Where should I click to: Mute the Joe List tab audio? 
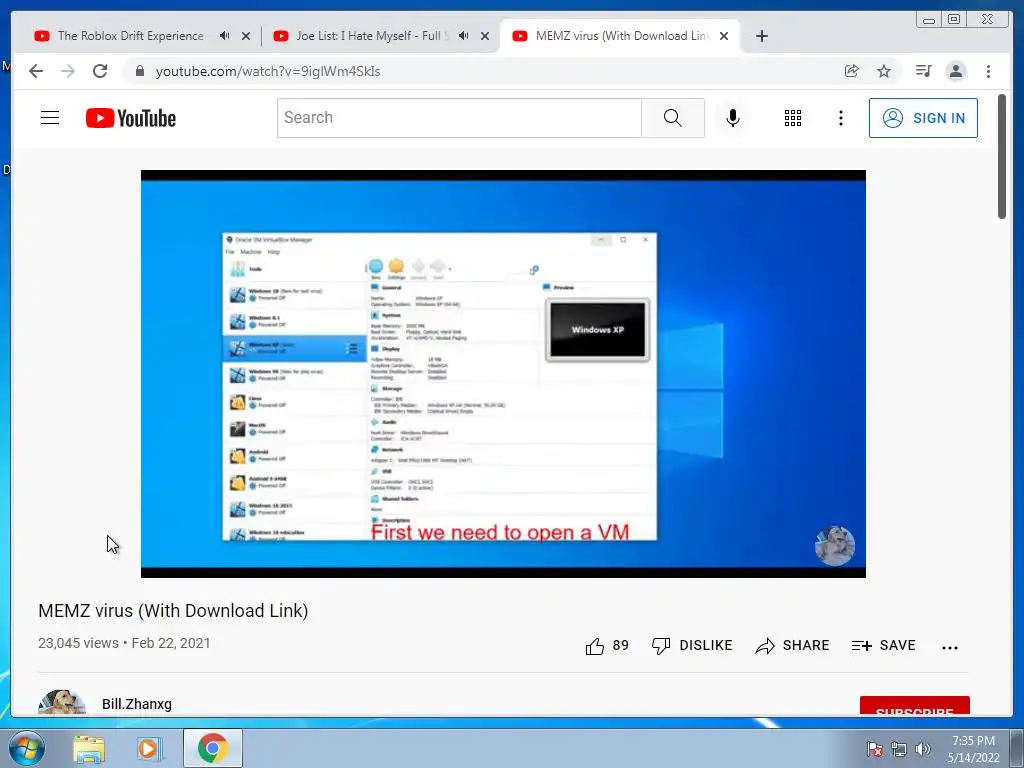pyautogui.click(x=464, y=36)
